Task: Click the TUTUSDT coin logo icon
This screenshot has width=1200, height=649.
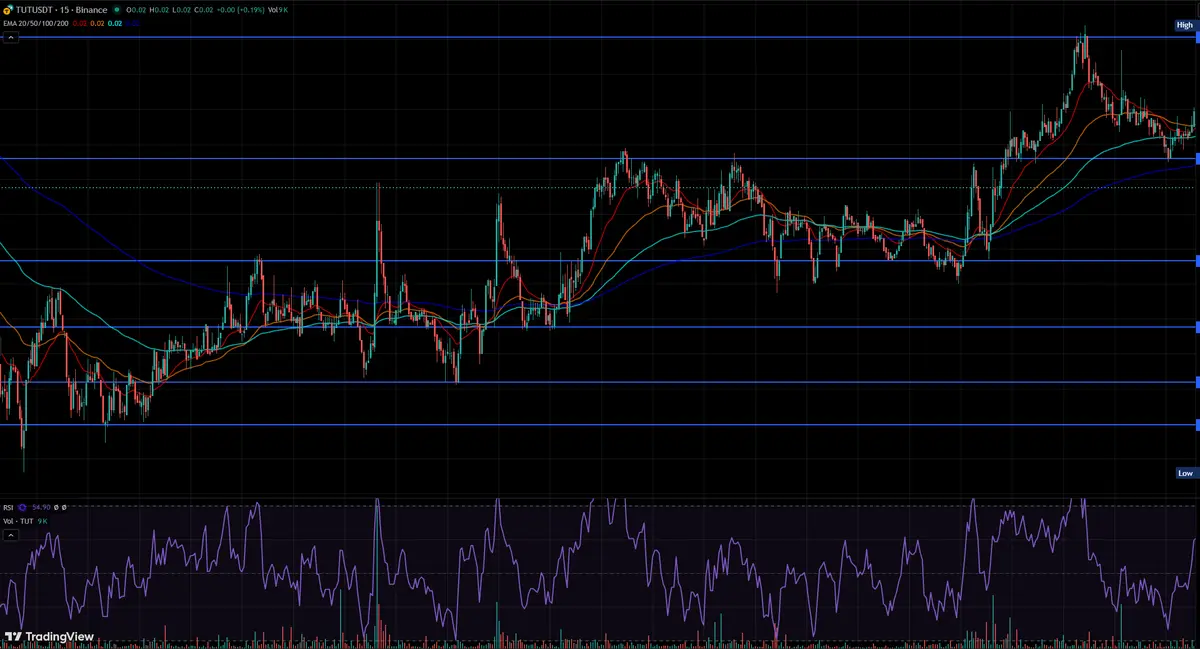Action: click(8, 10)
